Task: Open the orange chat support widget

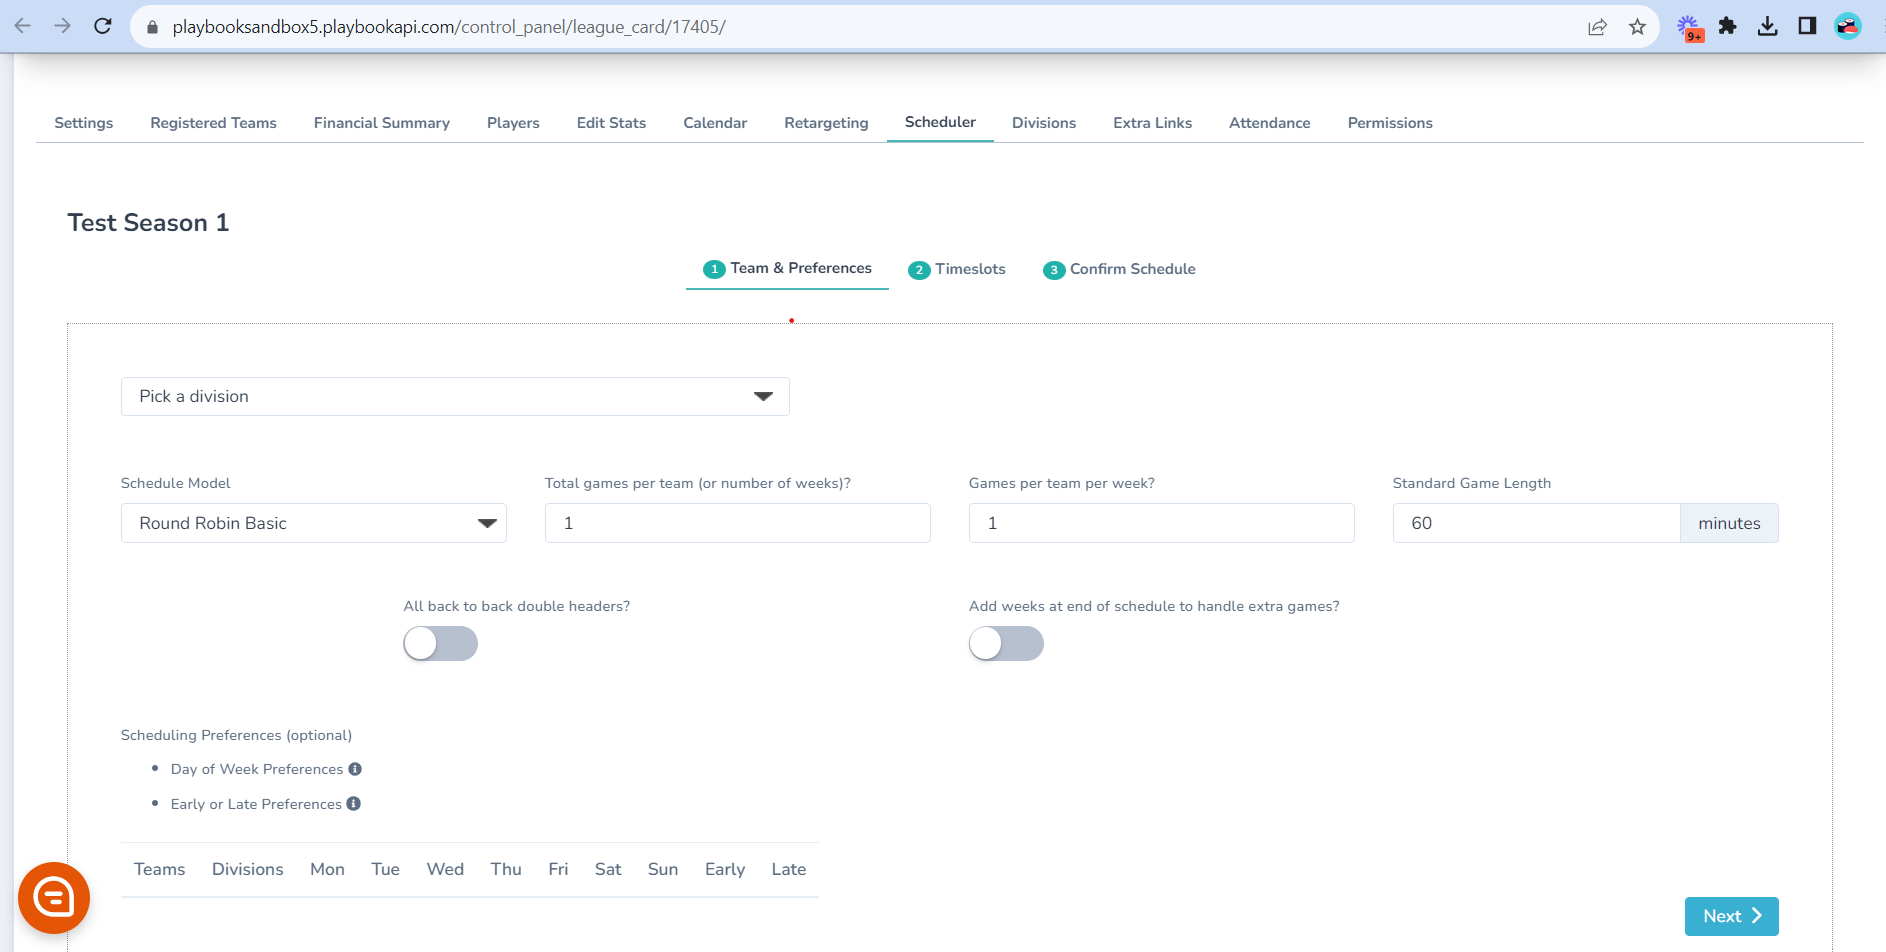Action: (x=54, y=898)
